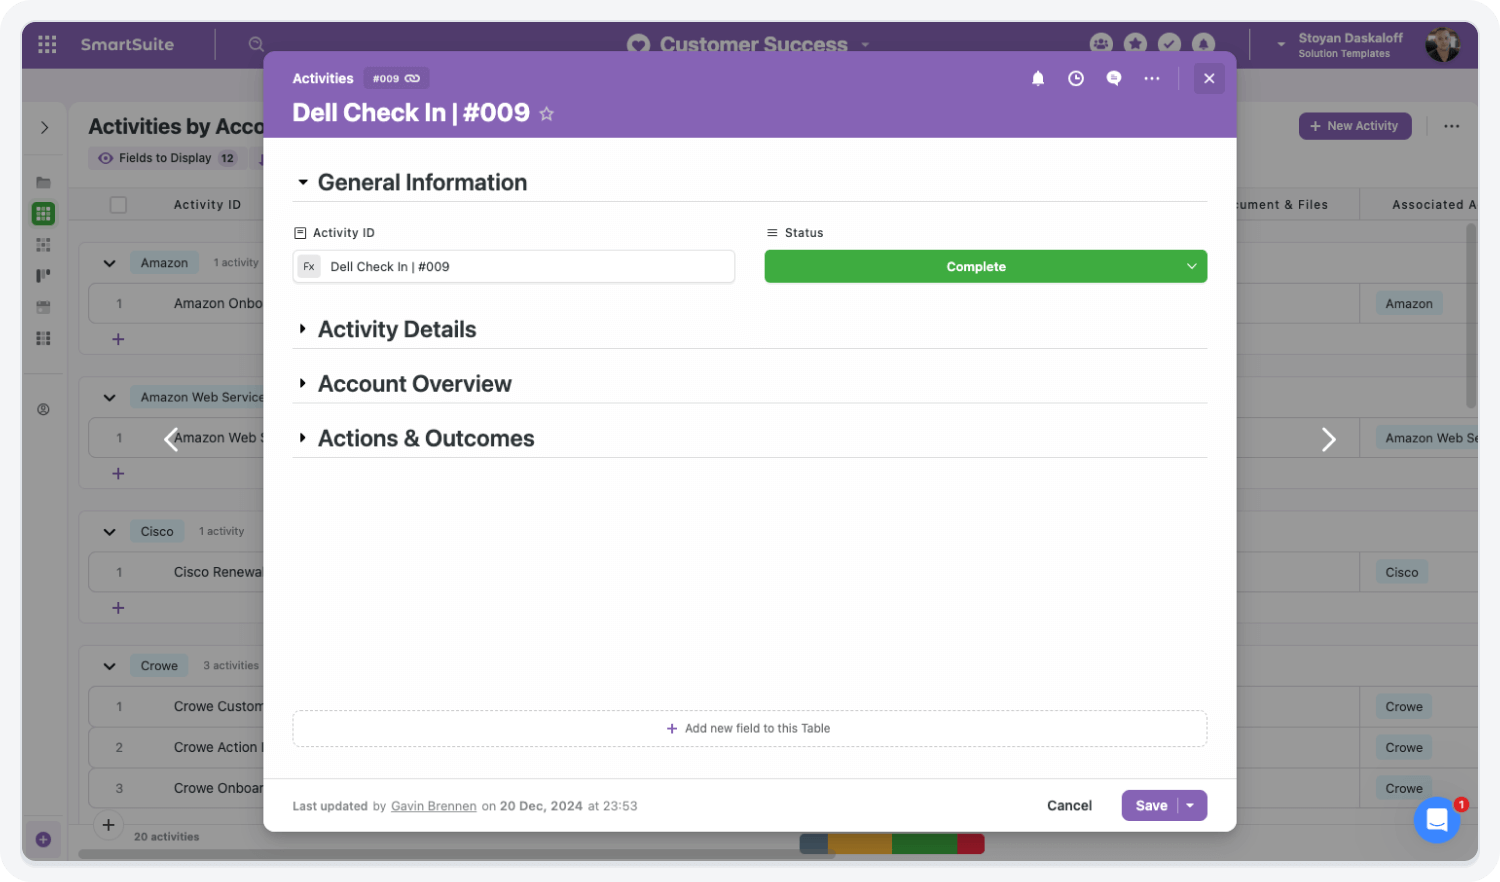Click the Associated column header

point(1434,205)
